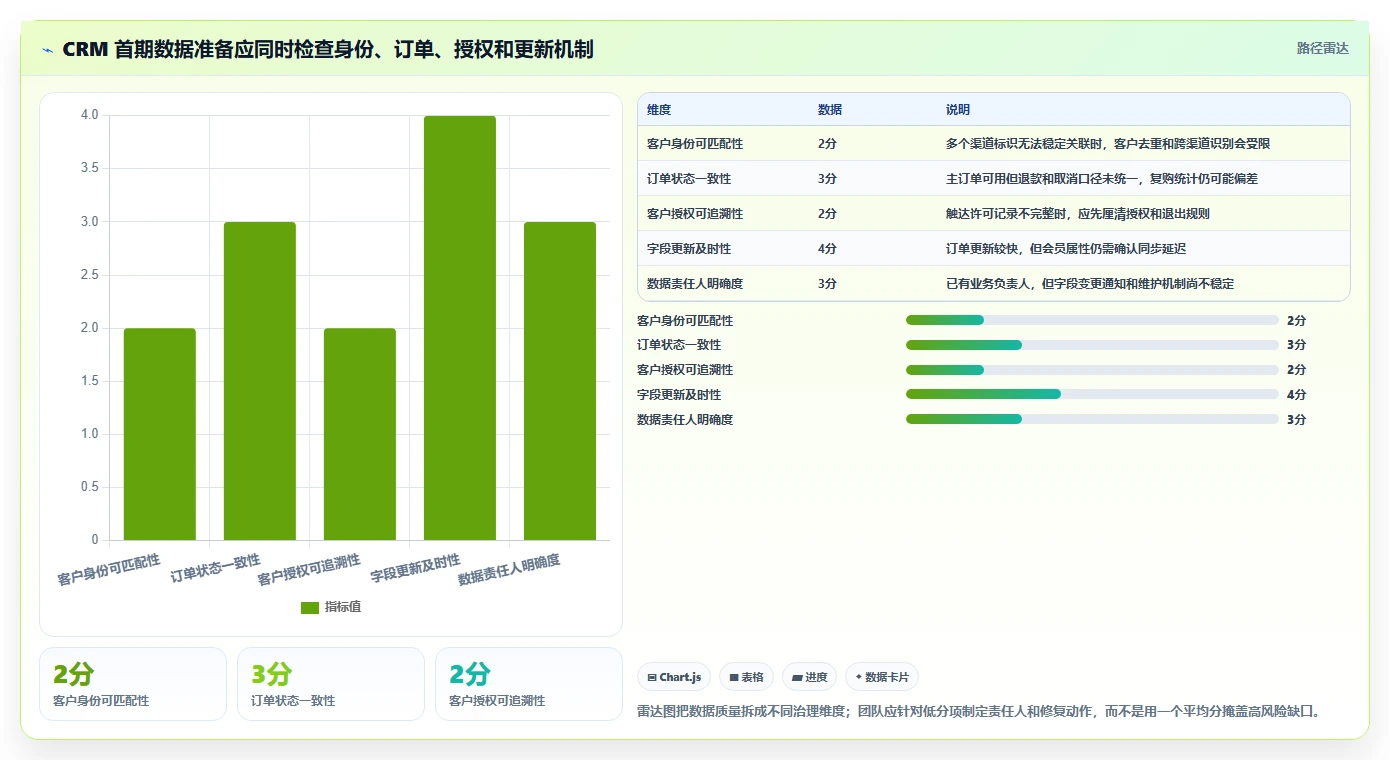Click the 路径雷达 label in header
Viewport: 1390px width, 760px height.
click(x=1323, y=48)
